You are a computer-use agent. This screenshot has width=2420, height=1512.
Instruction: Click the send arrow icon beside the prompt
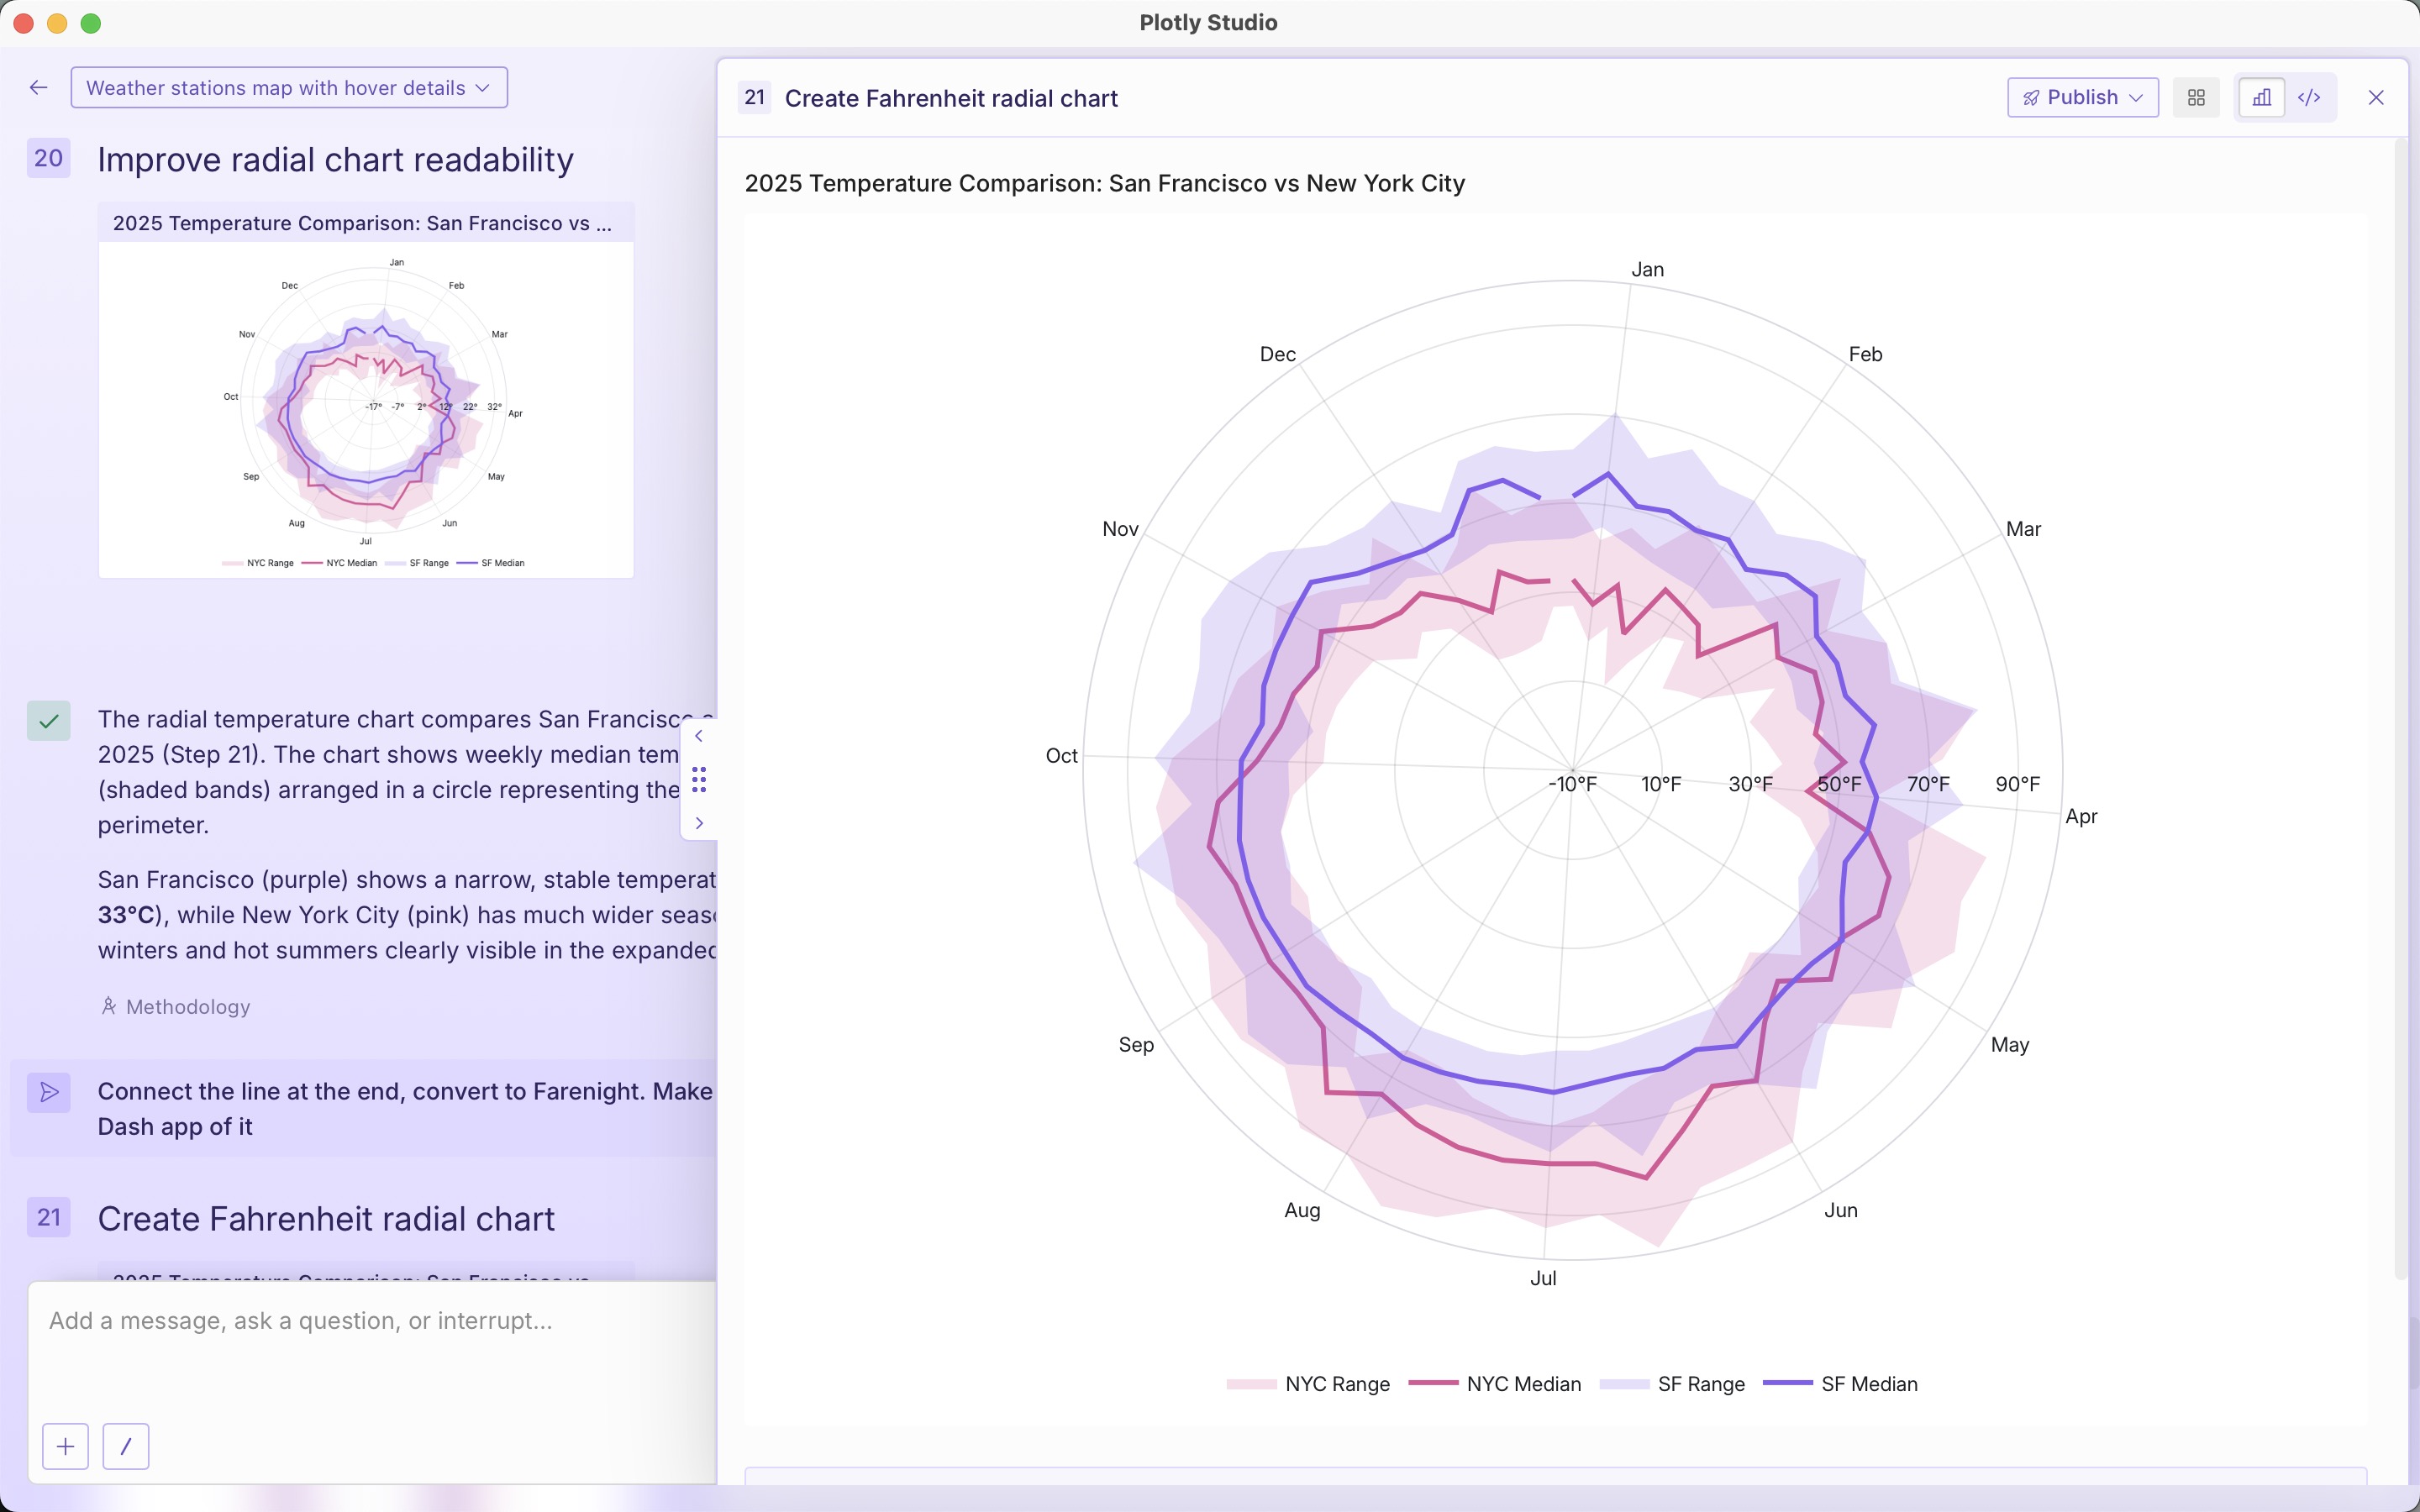tap(48, 1093)
